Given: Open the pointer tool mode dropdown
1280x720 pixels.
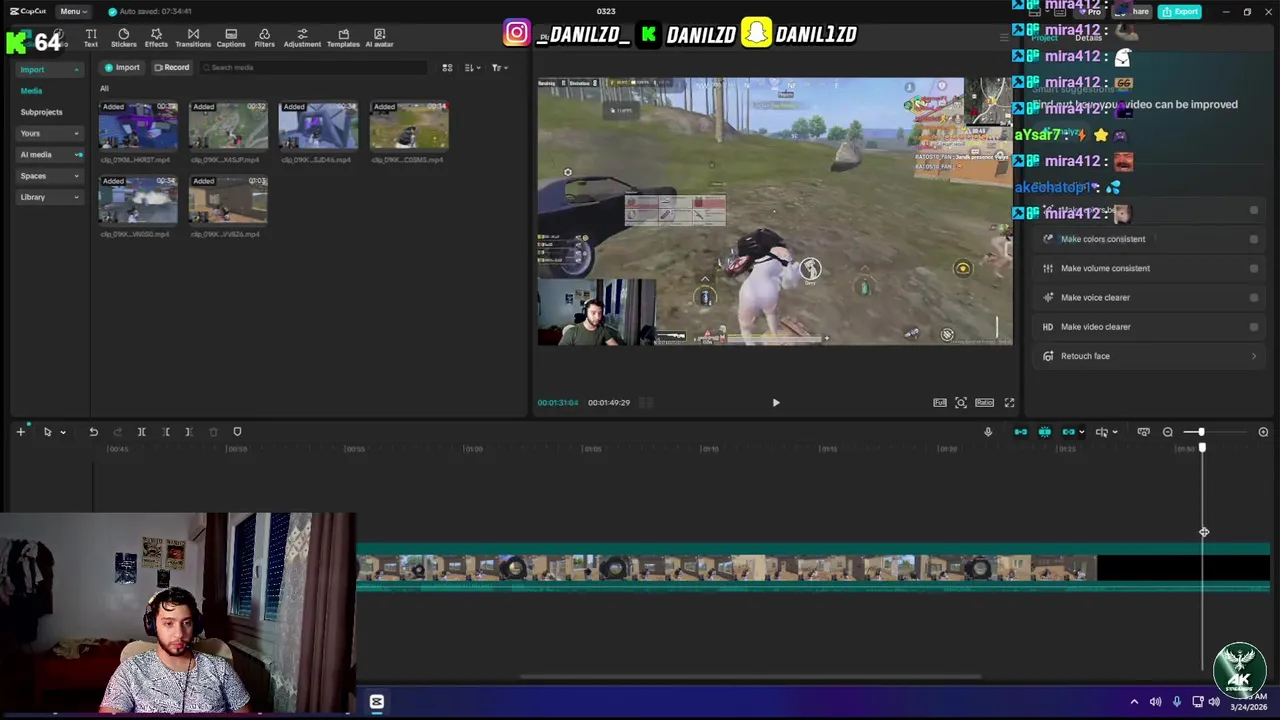Looking at the screenshot, I should 62,432.
